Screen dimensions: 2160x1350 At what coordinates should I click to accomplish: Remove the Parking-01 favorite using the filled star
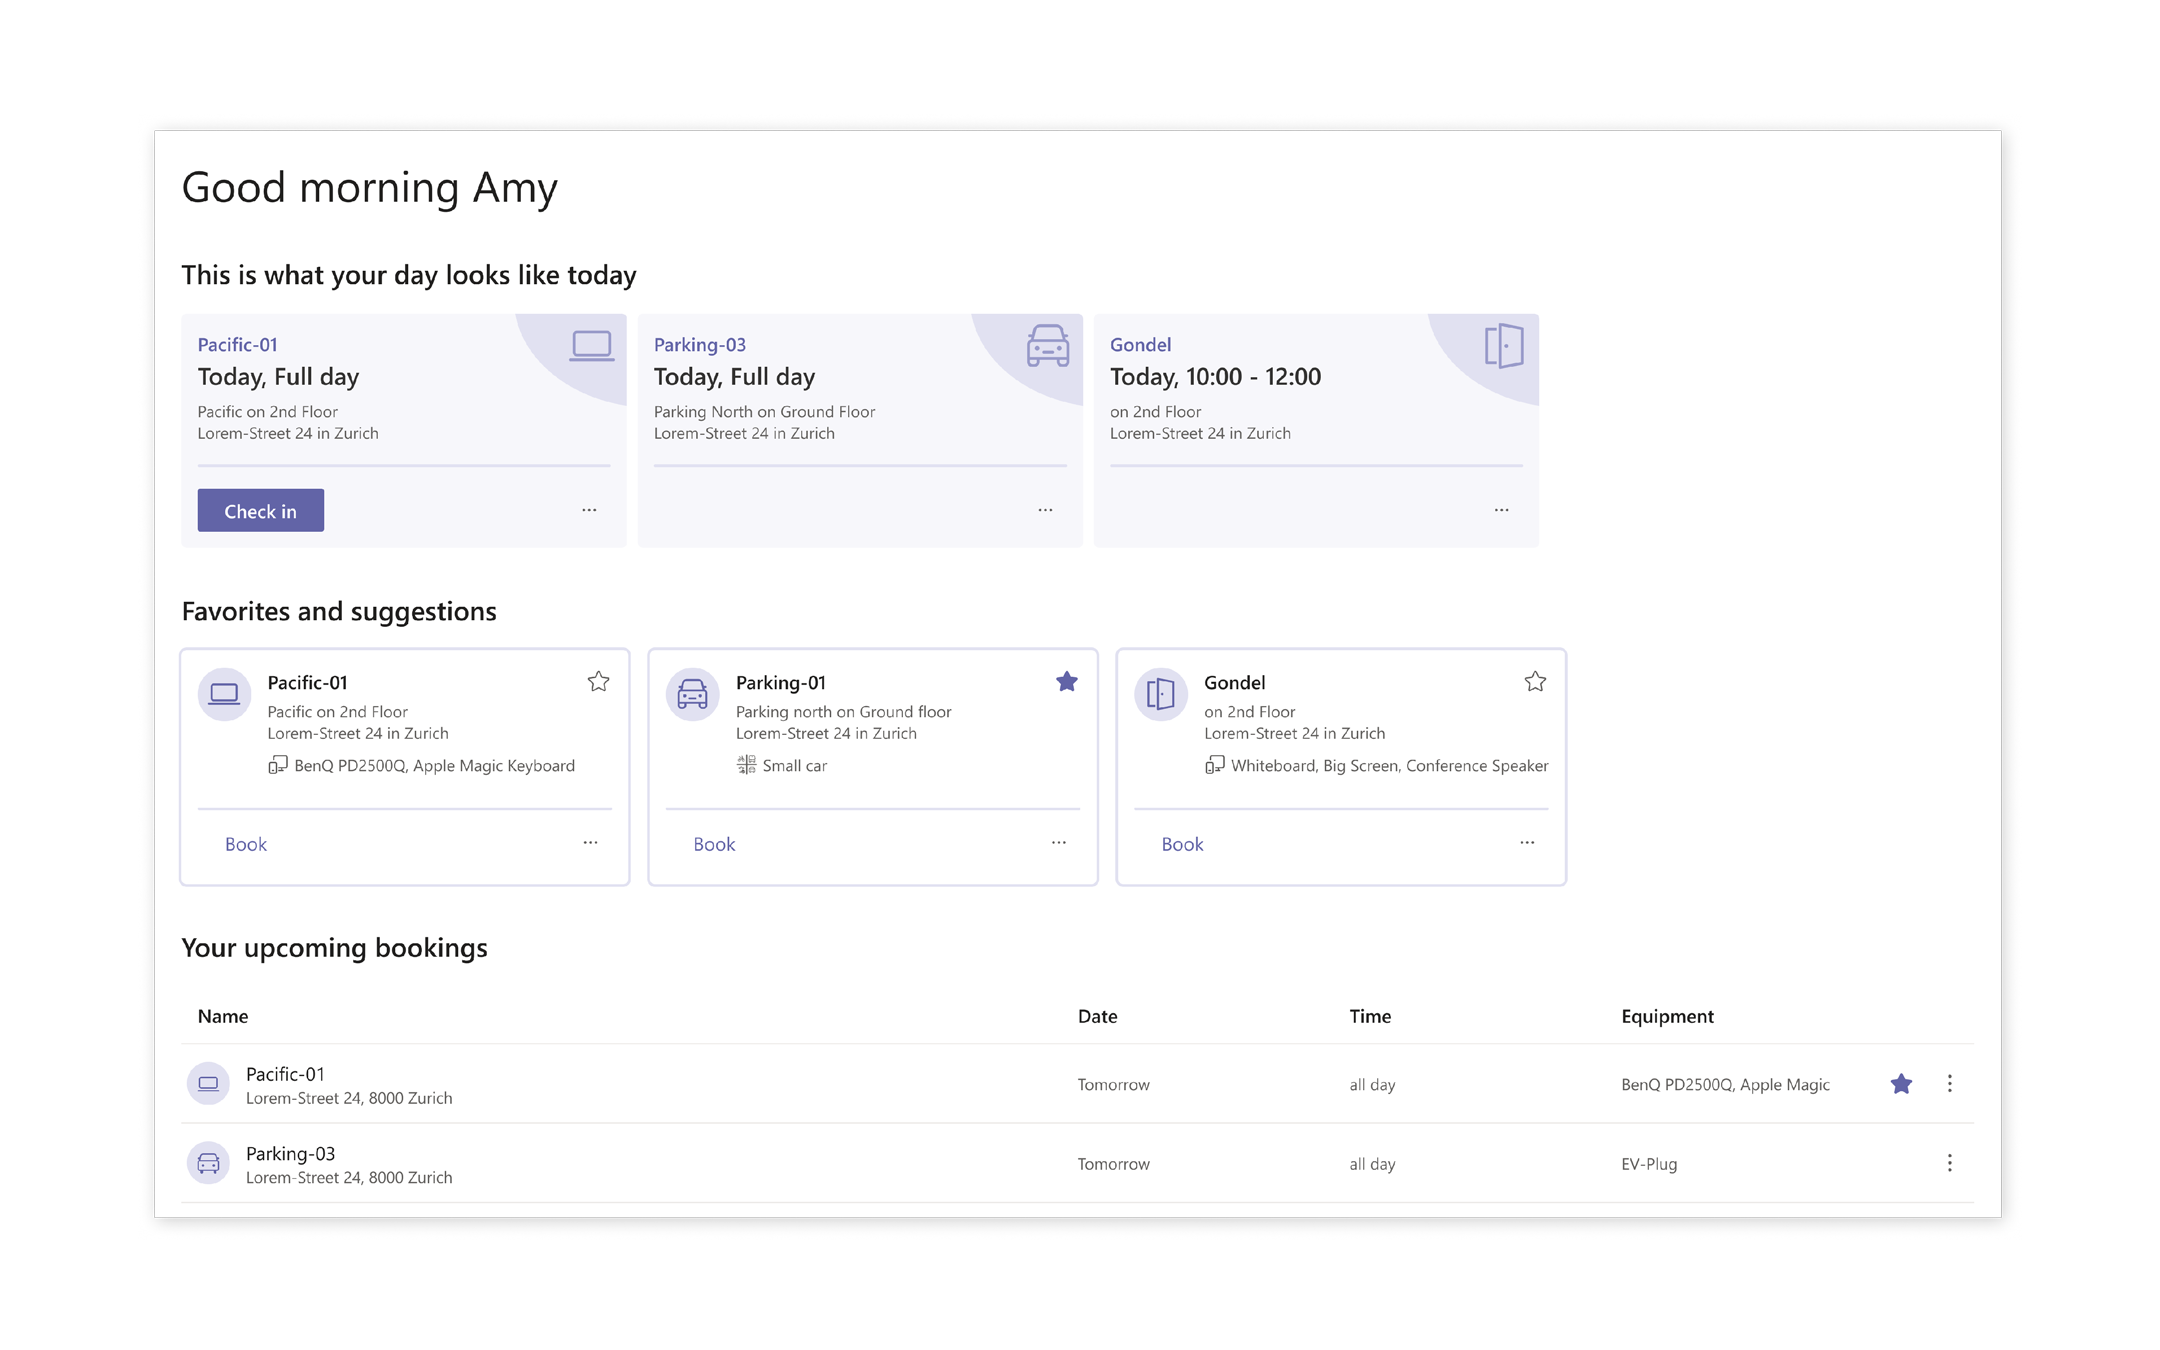point(1066,682)
